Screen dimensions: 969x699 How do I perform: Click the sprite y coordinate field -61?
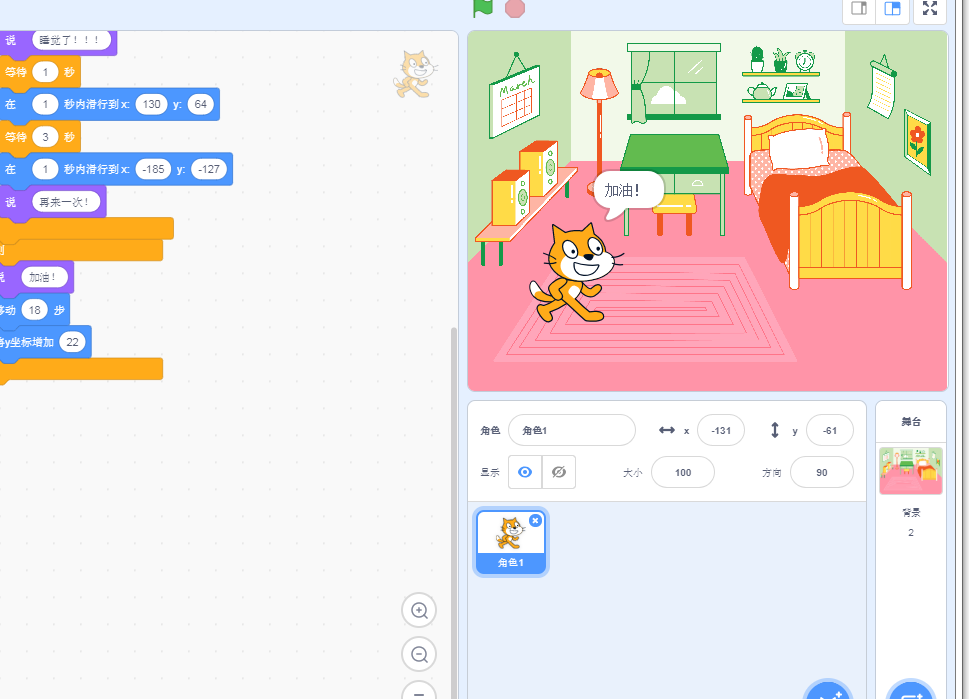(x=830, y=430)
